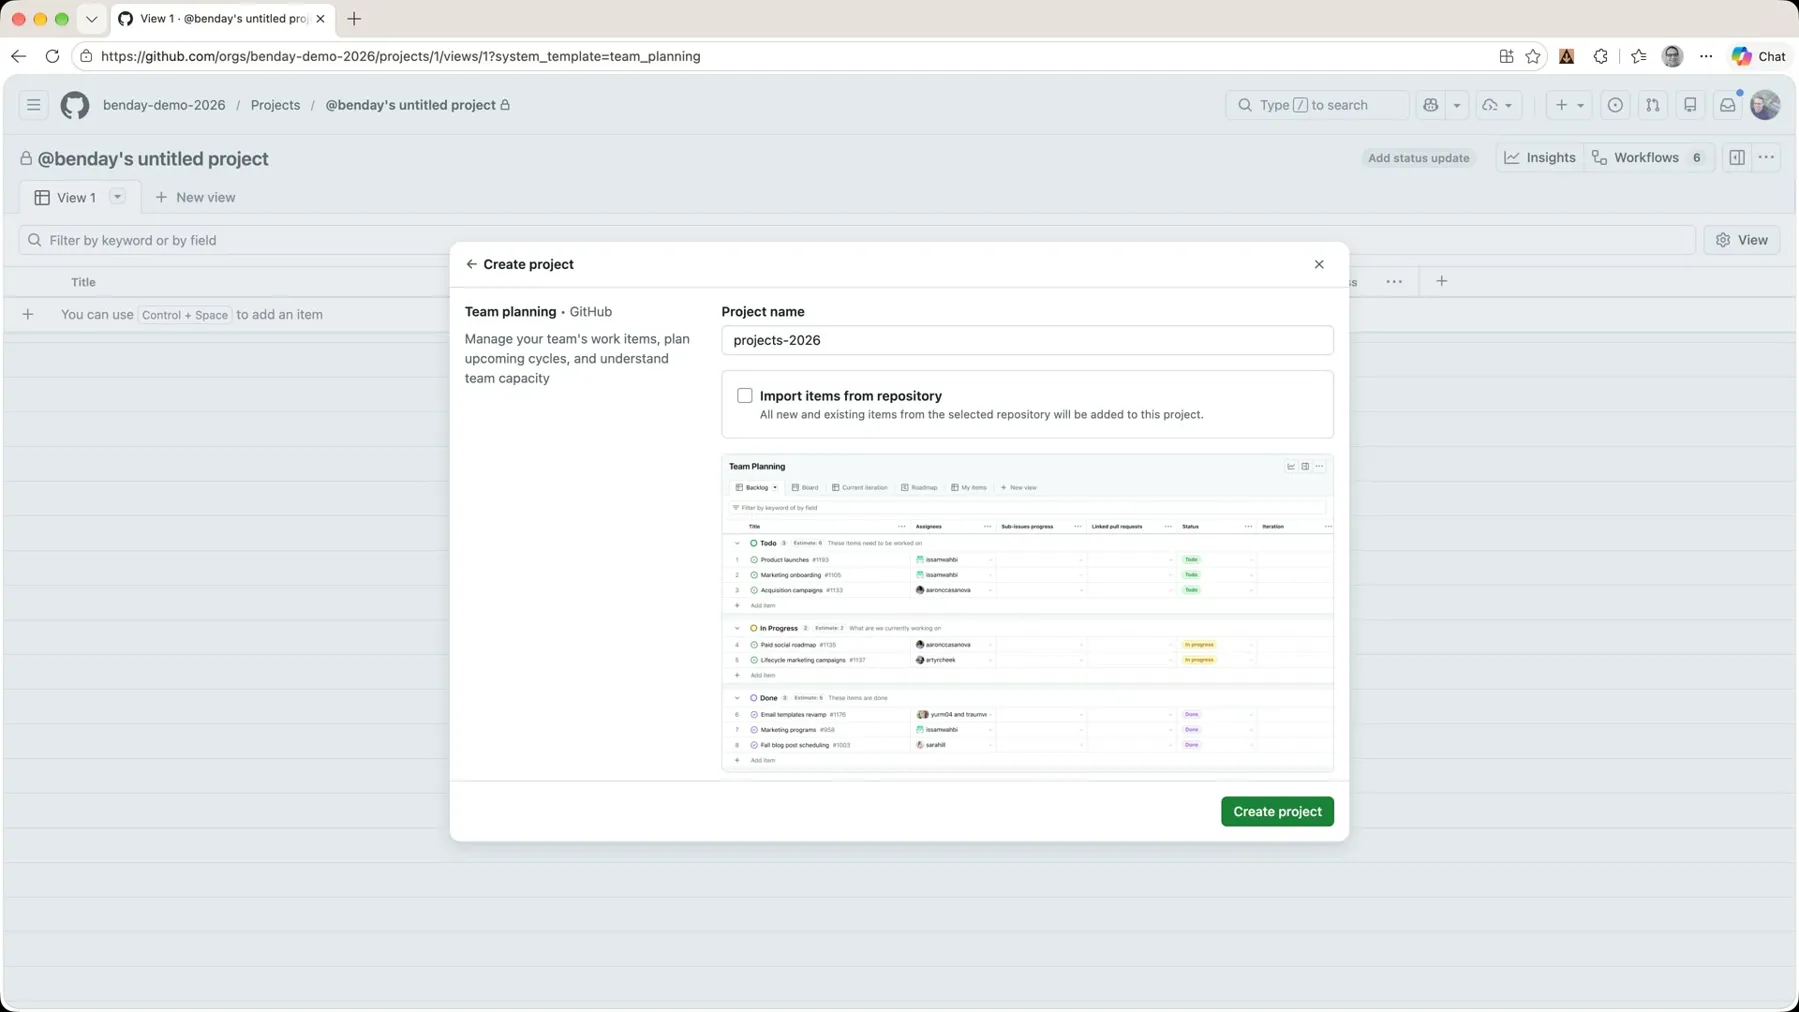Open notifications inbox
The width and height of the screenshot is (1799, 1012).
pyautogui.click(x=1728, y=105)
